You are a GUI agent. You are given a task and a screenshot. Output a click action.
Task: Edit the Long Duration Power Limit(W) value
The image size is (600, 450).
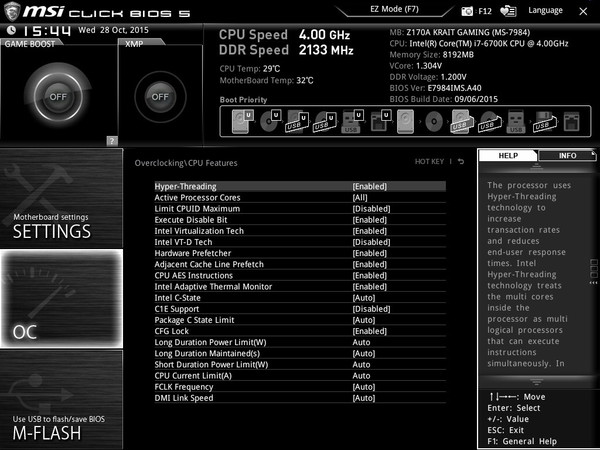point(300,342)
